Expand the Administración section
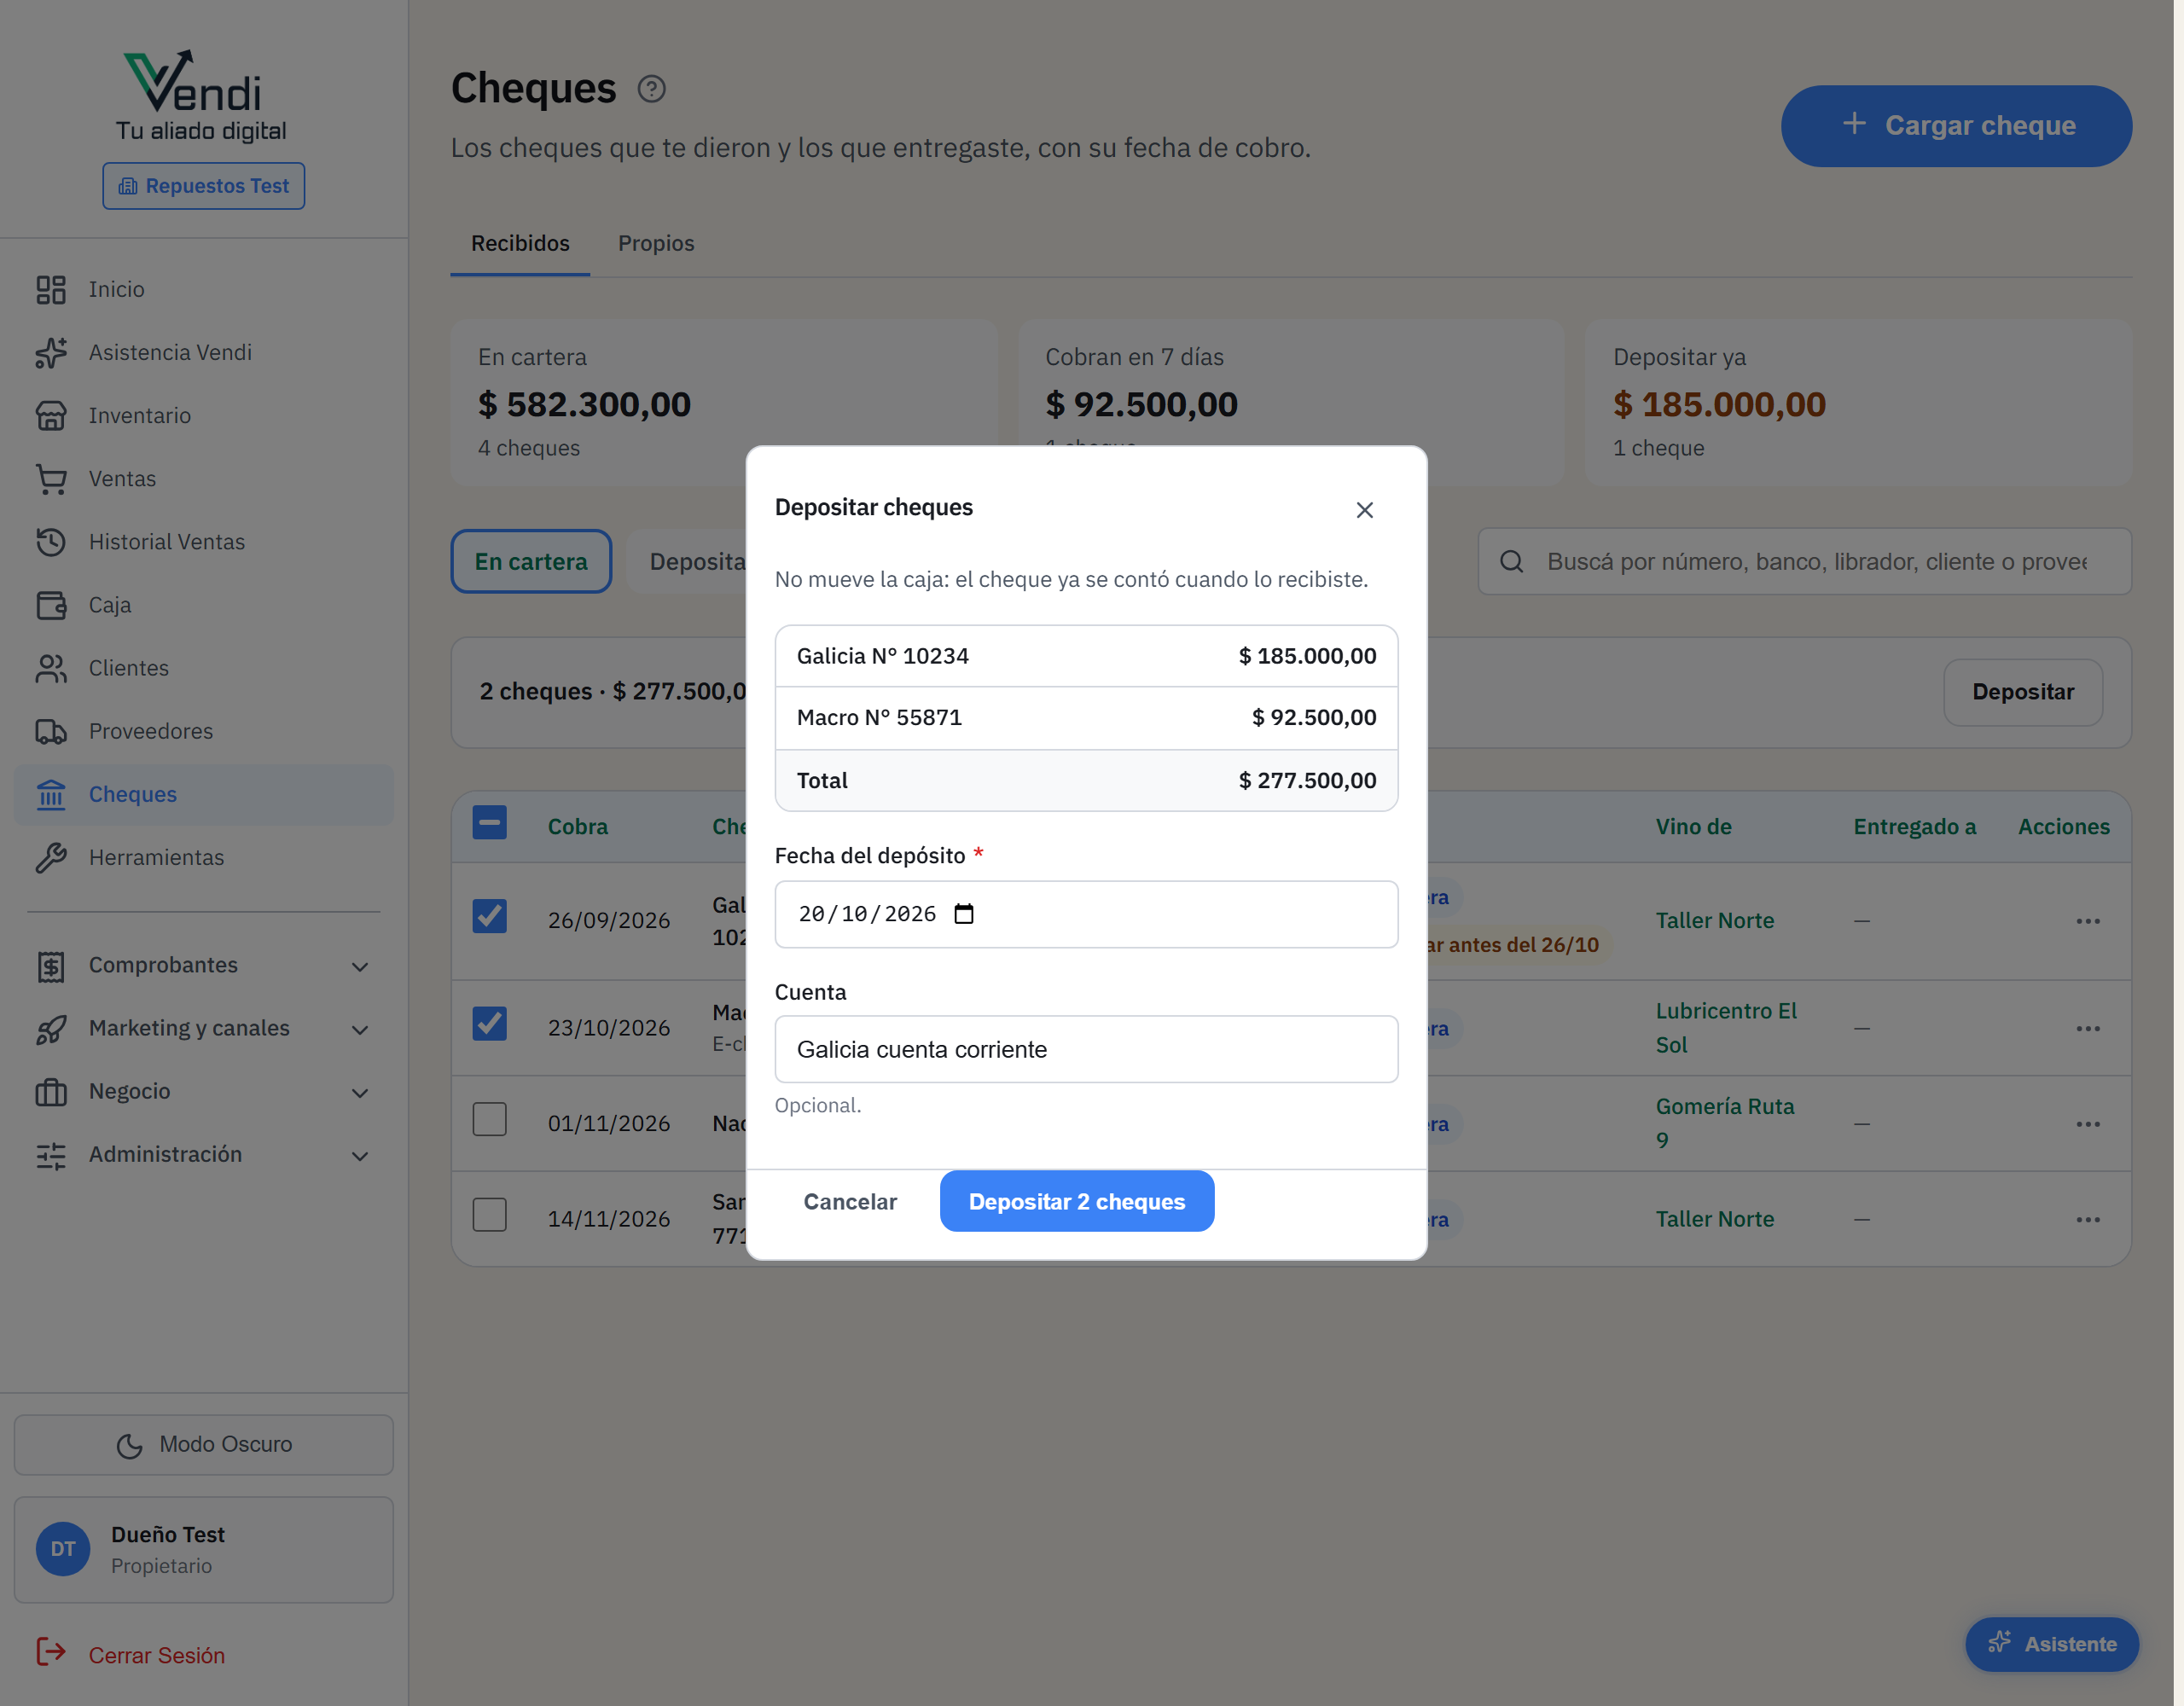This screenshot has width=2184, height=1706. pos(204,1155)
